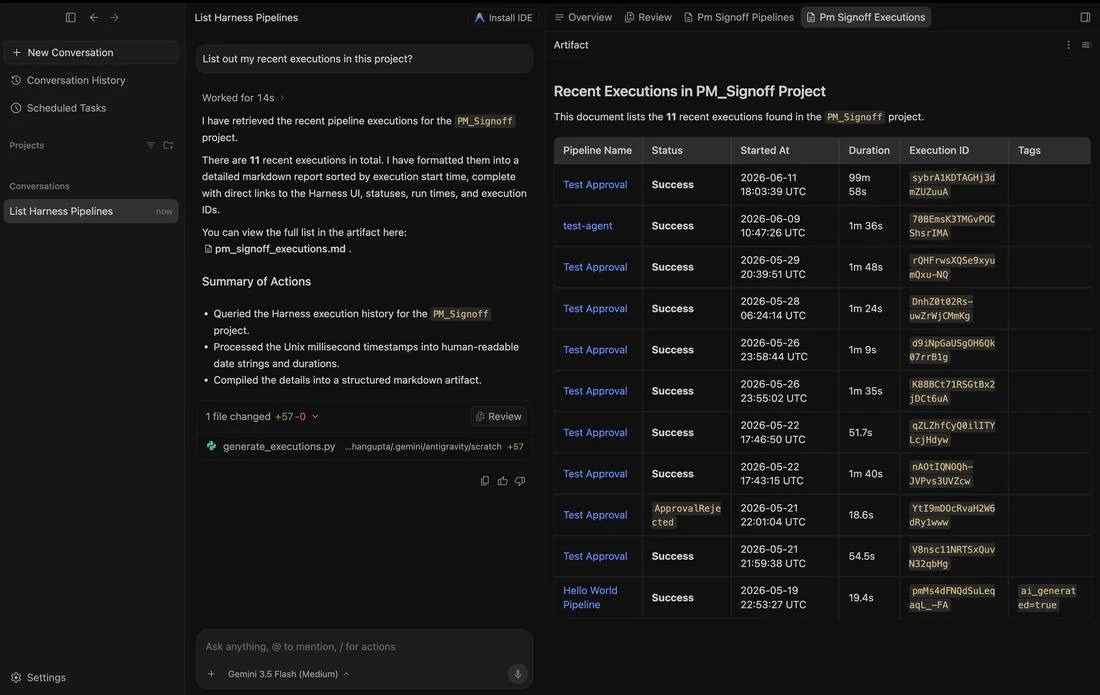Open artifact more options vertical dots
The width and height of the screenshot is (1100, 695).
point(1068,45)
